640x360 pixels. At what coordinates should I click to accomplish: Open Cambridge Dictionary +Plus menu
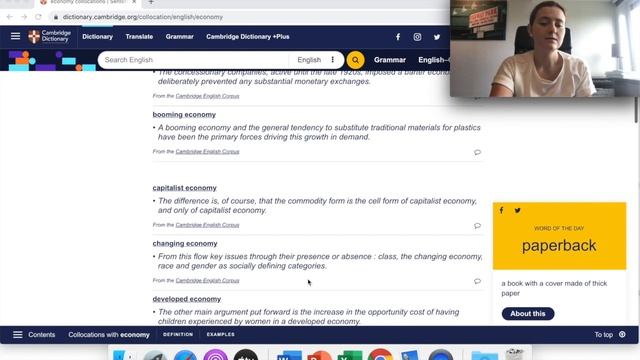pos(248,37)
